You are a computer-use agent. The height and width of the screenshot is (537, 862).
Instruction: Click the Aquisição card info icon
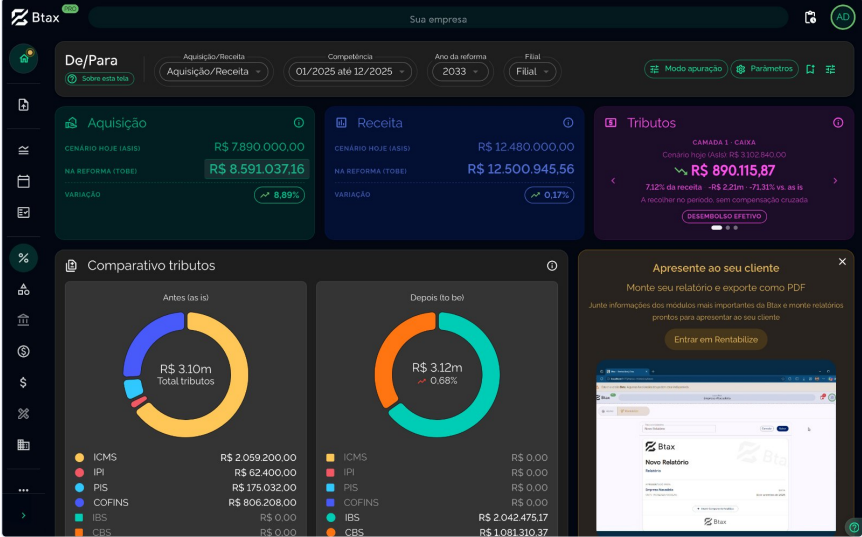tap(299, 123)
